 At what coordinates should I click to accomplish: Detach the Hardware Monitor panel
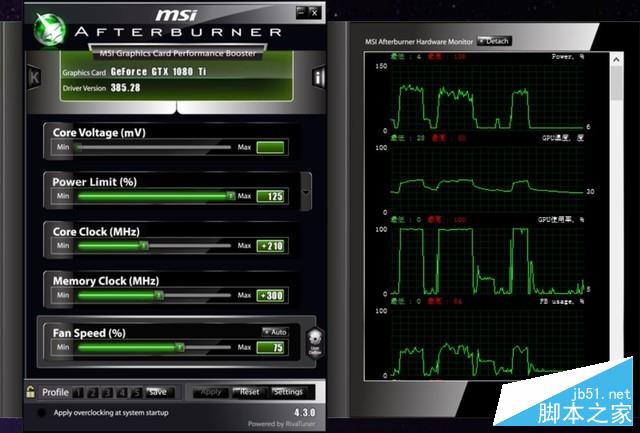click(x=493, y=41)
